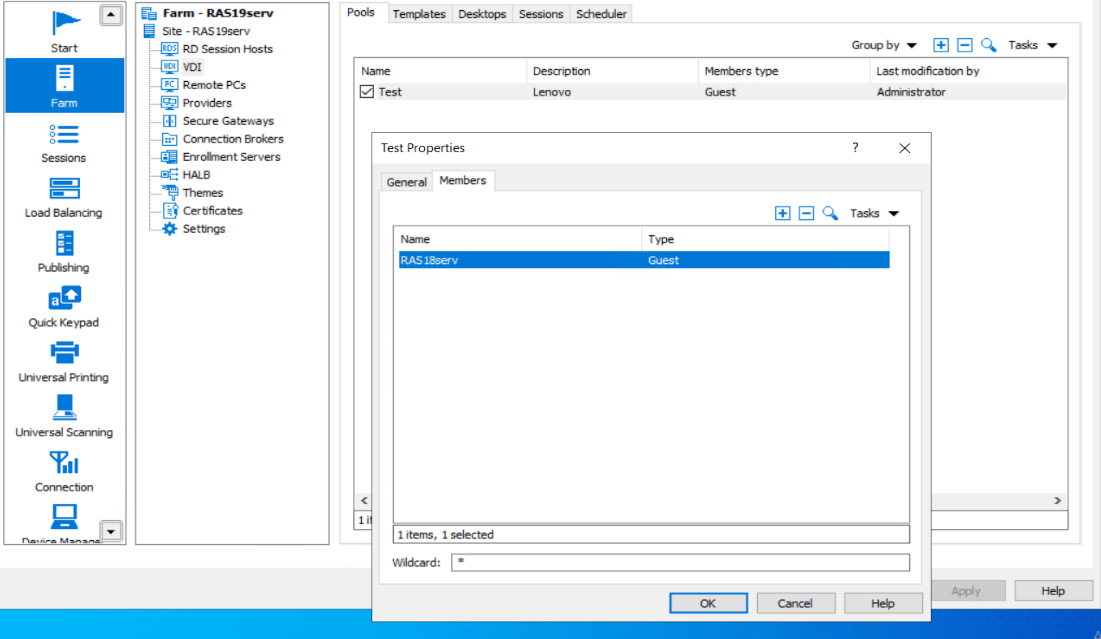Open the Publishing category

tap(64, 252)
